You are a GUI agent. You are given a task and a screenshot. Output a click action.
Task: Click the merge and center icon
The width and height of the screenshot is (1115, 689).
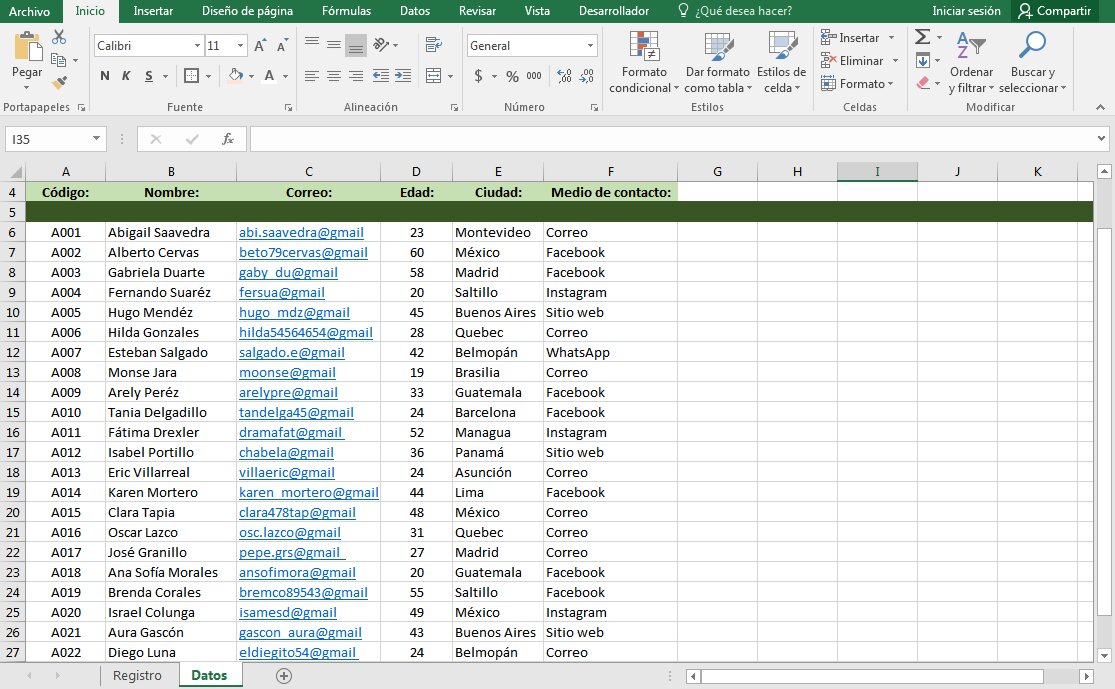[x=433, y=75]
